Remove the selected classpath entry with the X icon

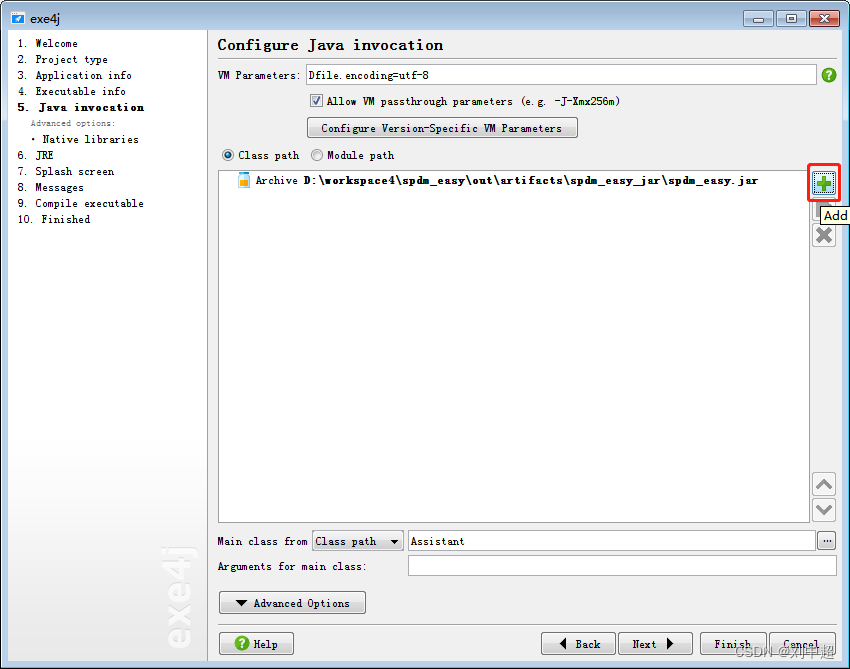point(823,235)
